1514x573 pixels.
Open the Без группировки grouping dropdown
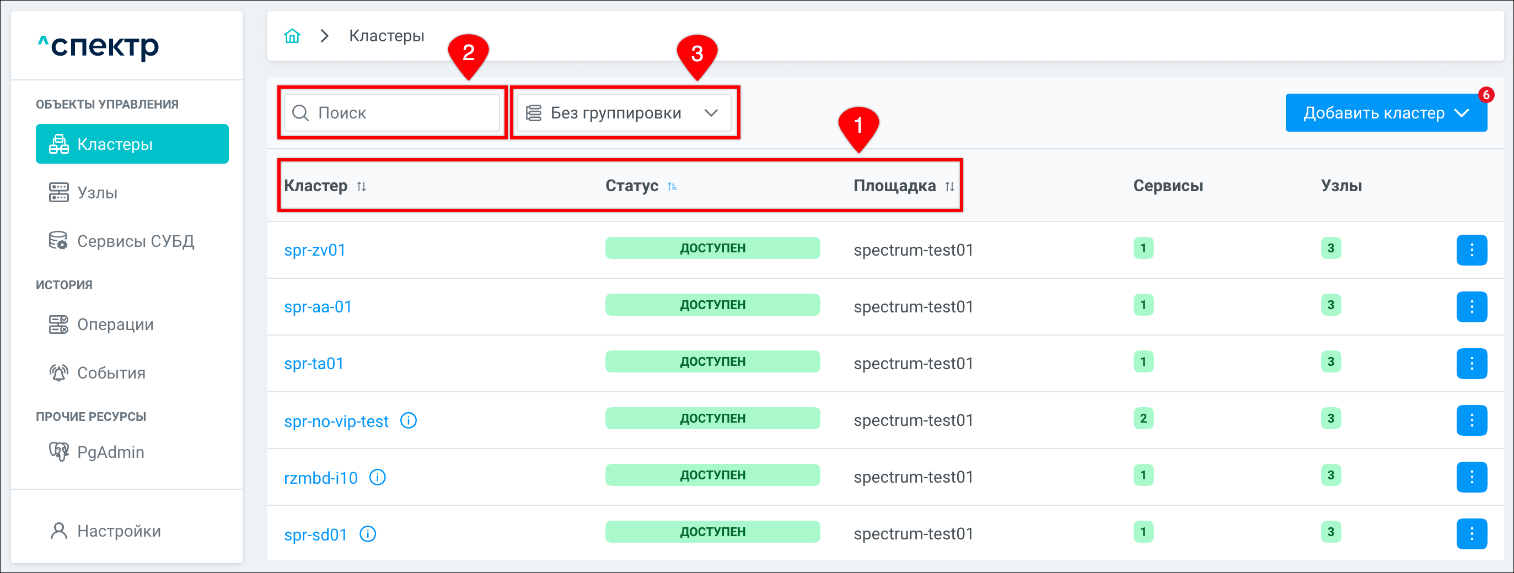[x=622, y=113]
